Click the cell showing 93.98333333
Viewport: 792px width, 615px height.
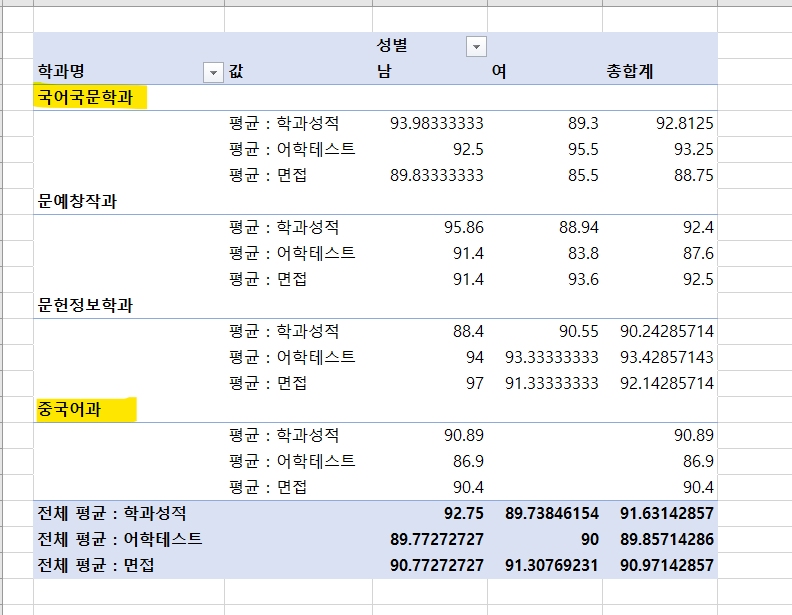(437, 123)
